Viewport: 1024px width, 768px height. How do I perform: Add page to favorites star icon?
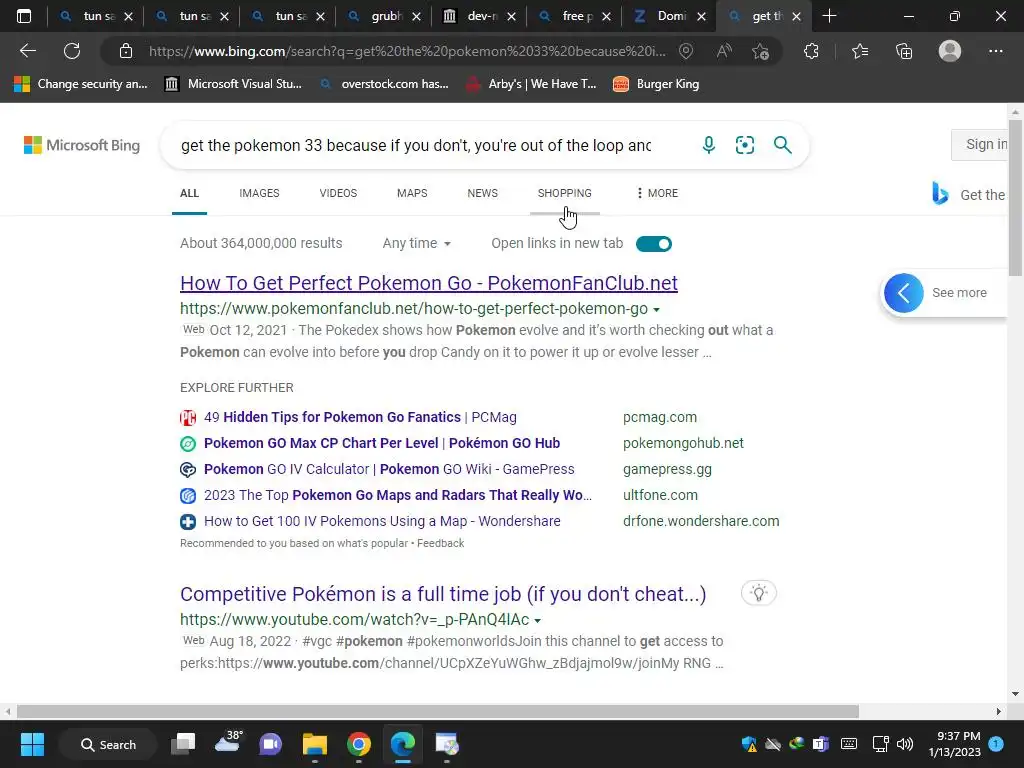pyautogui.click(x=760, y=51)
